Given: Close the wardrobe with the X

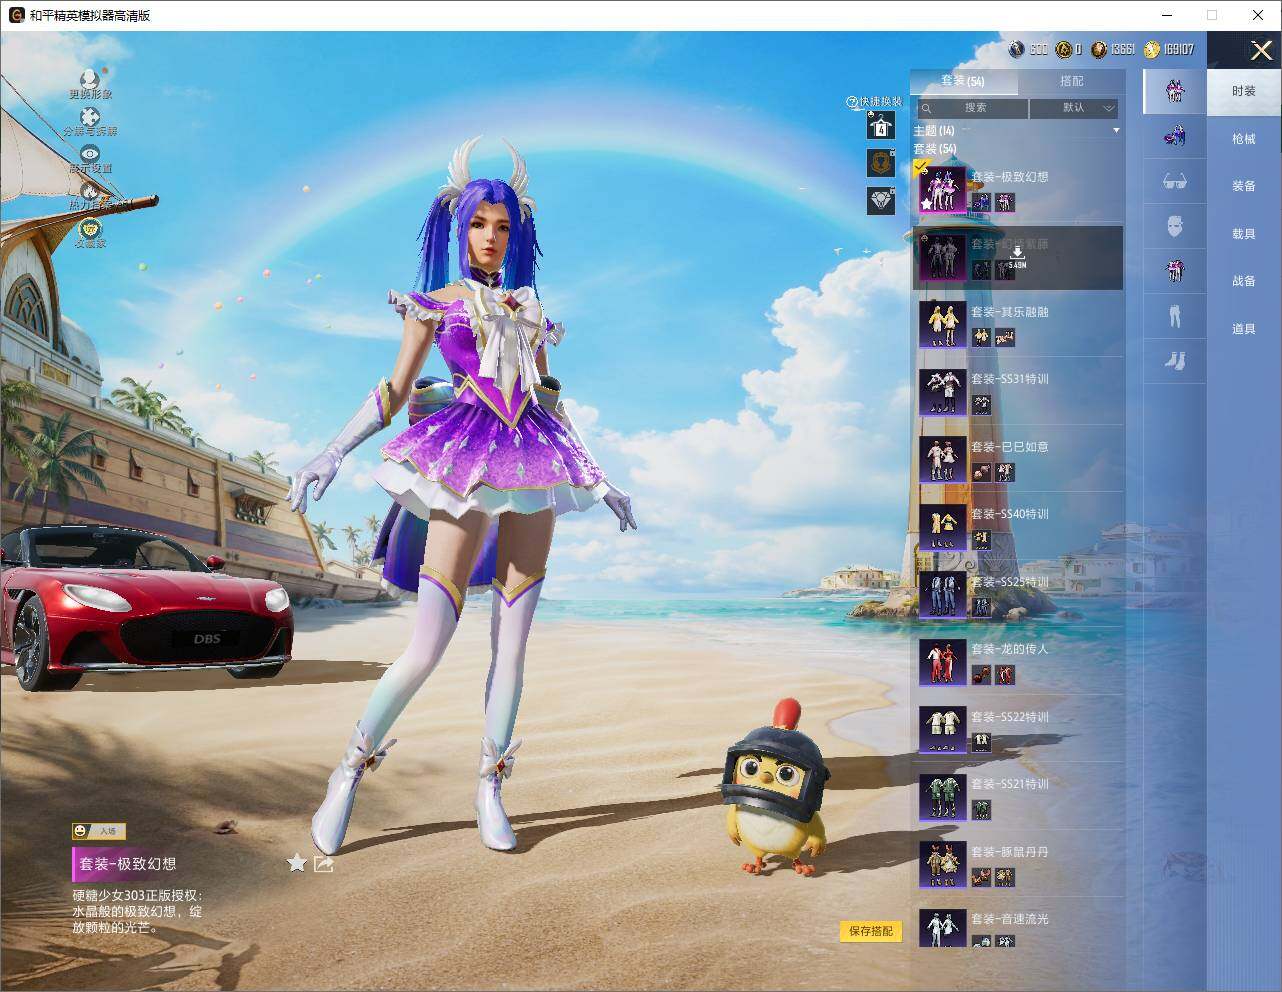Looking at the screenshot, I should pos(1261,49).
